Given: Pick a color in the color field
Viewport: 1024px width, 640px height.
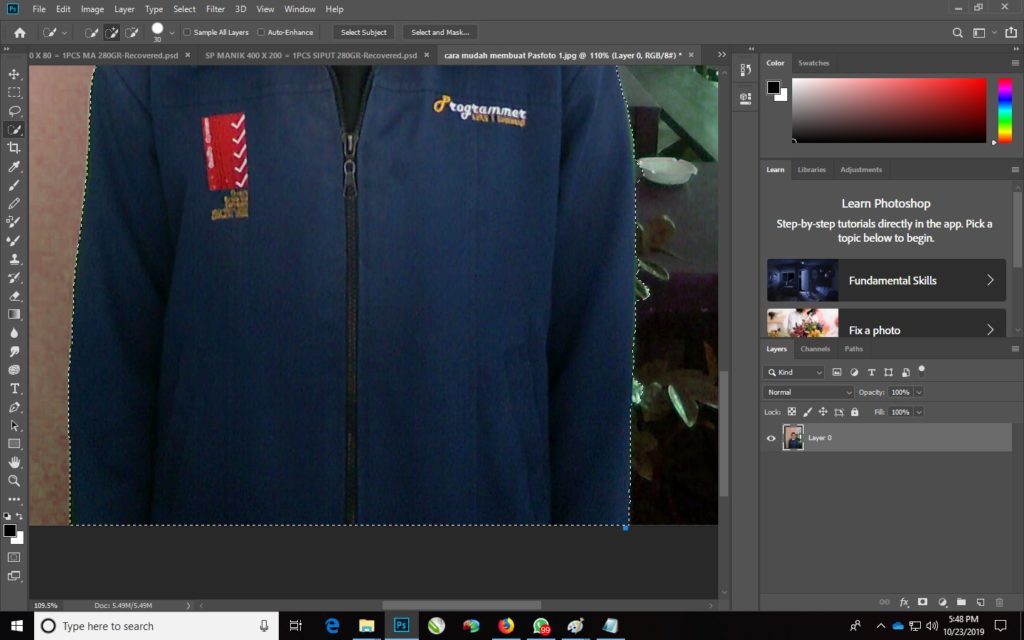Looking at the screenshot, I should (889, 110).
